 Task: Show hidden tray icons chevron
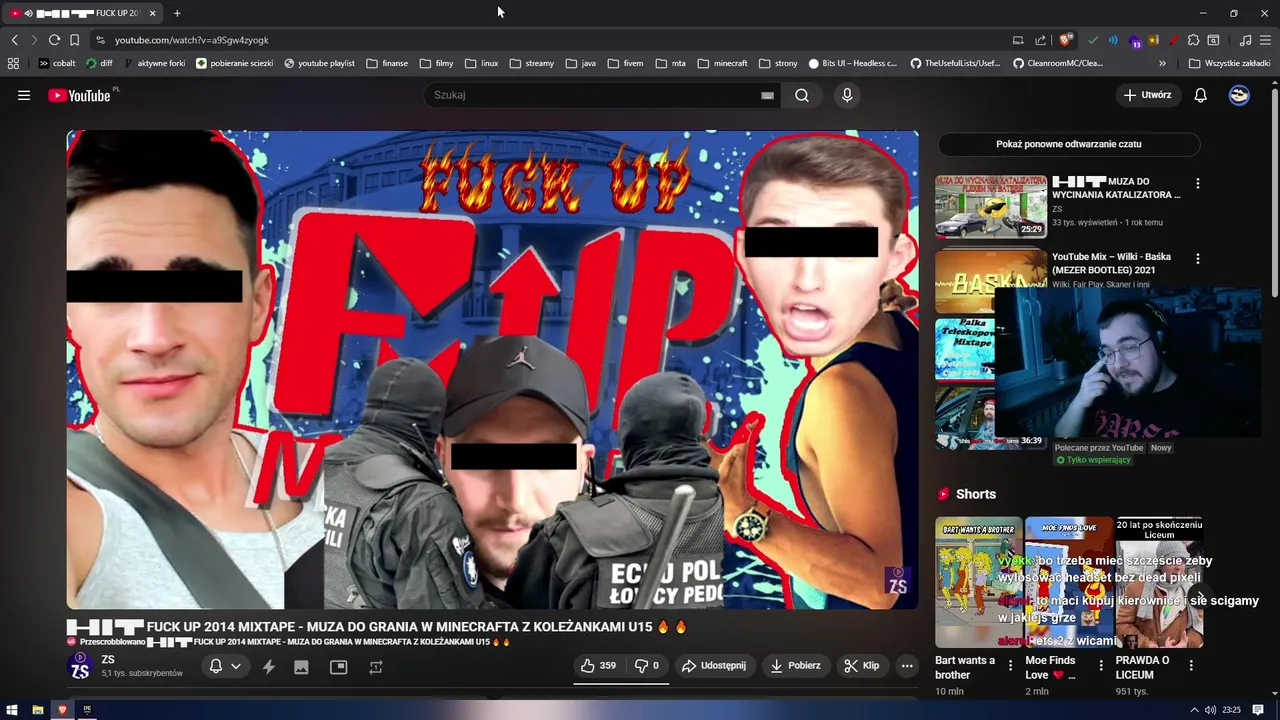click(1193, 710)
